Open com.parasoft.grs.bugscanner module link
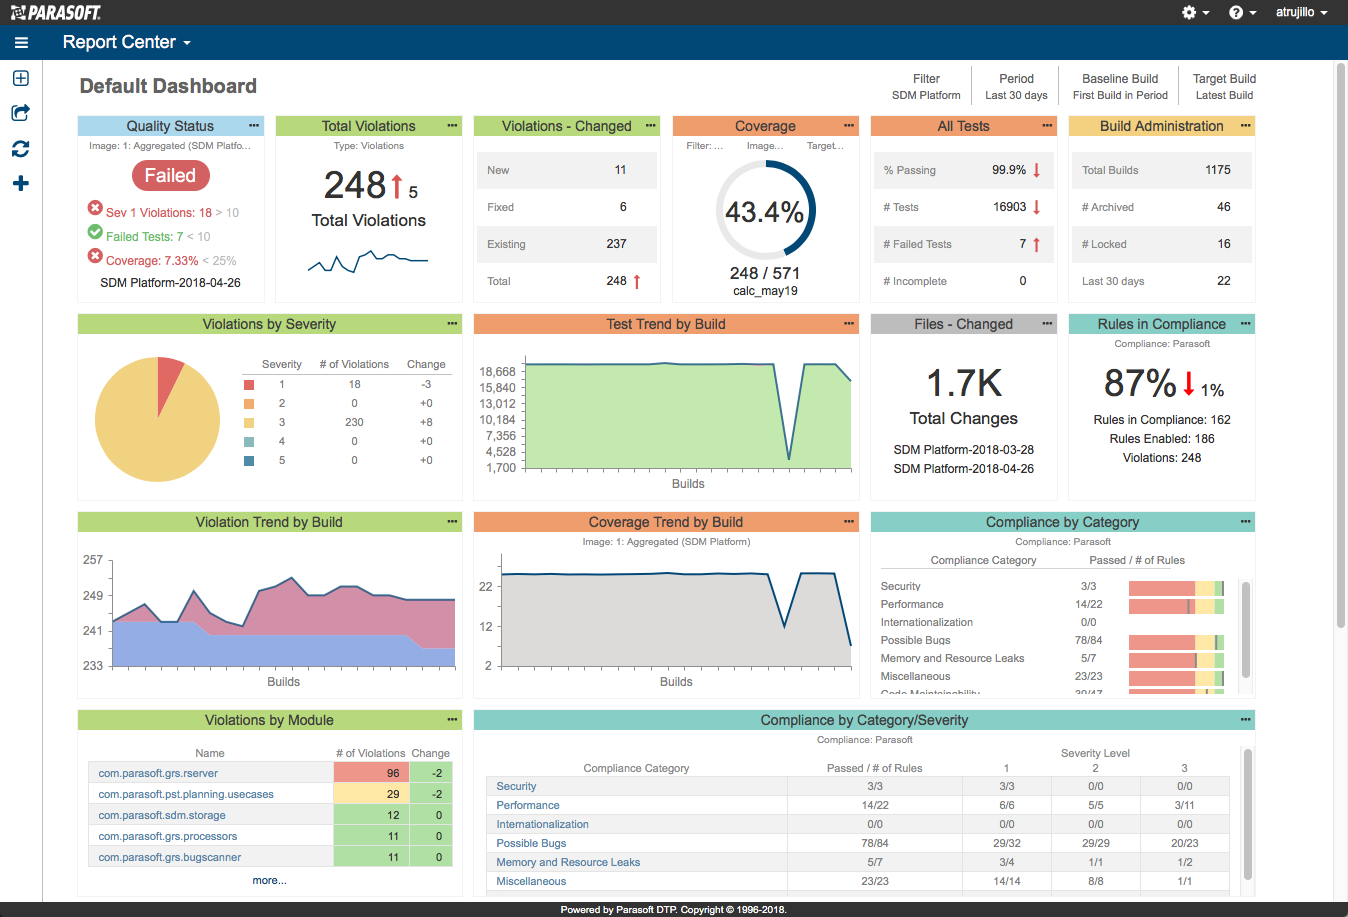 tap(170, 857)
